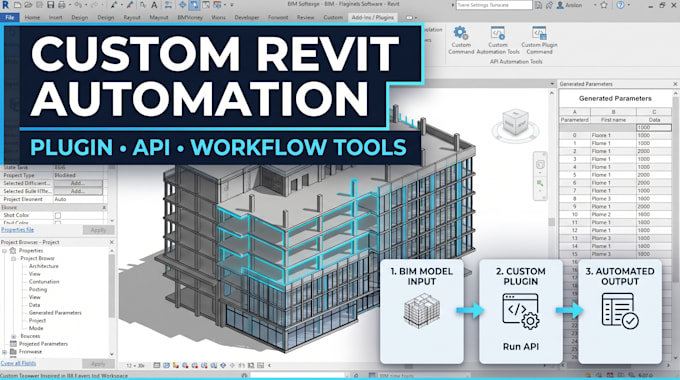The width and height of the screenshot is (680, 380).
Task: Run the Custom Plugin Command ribbon icon
Action: click(x=539, y=40)
